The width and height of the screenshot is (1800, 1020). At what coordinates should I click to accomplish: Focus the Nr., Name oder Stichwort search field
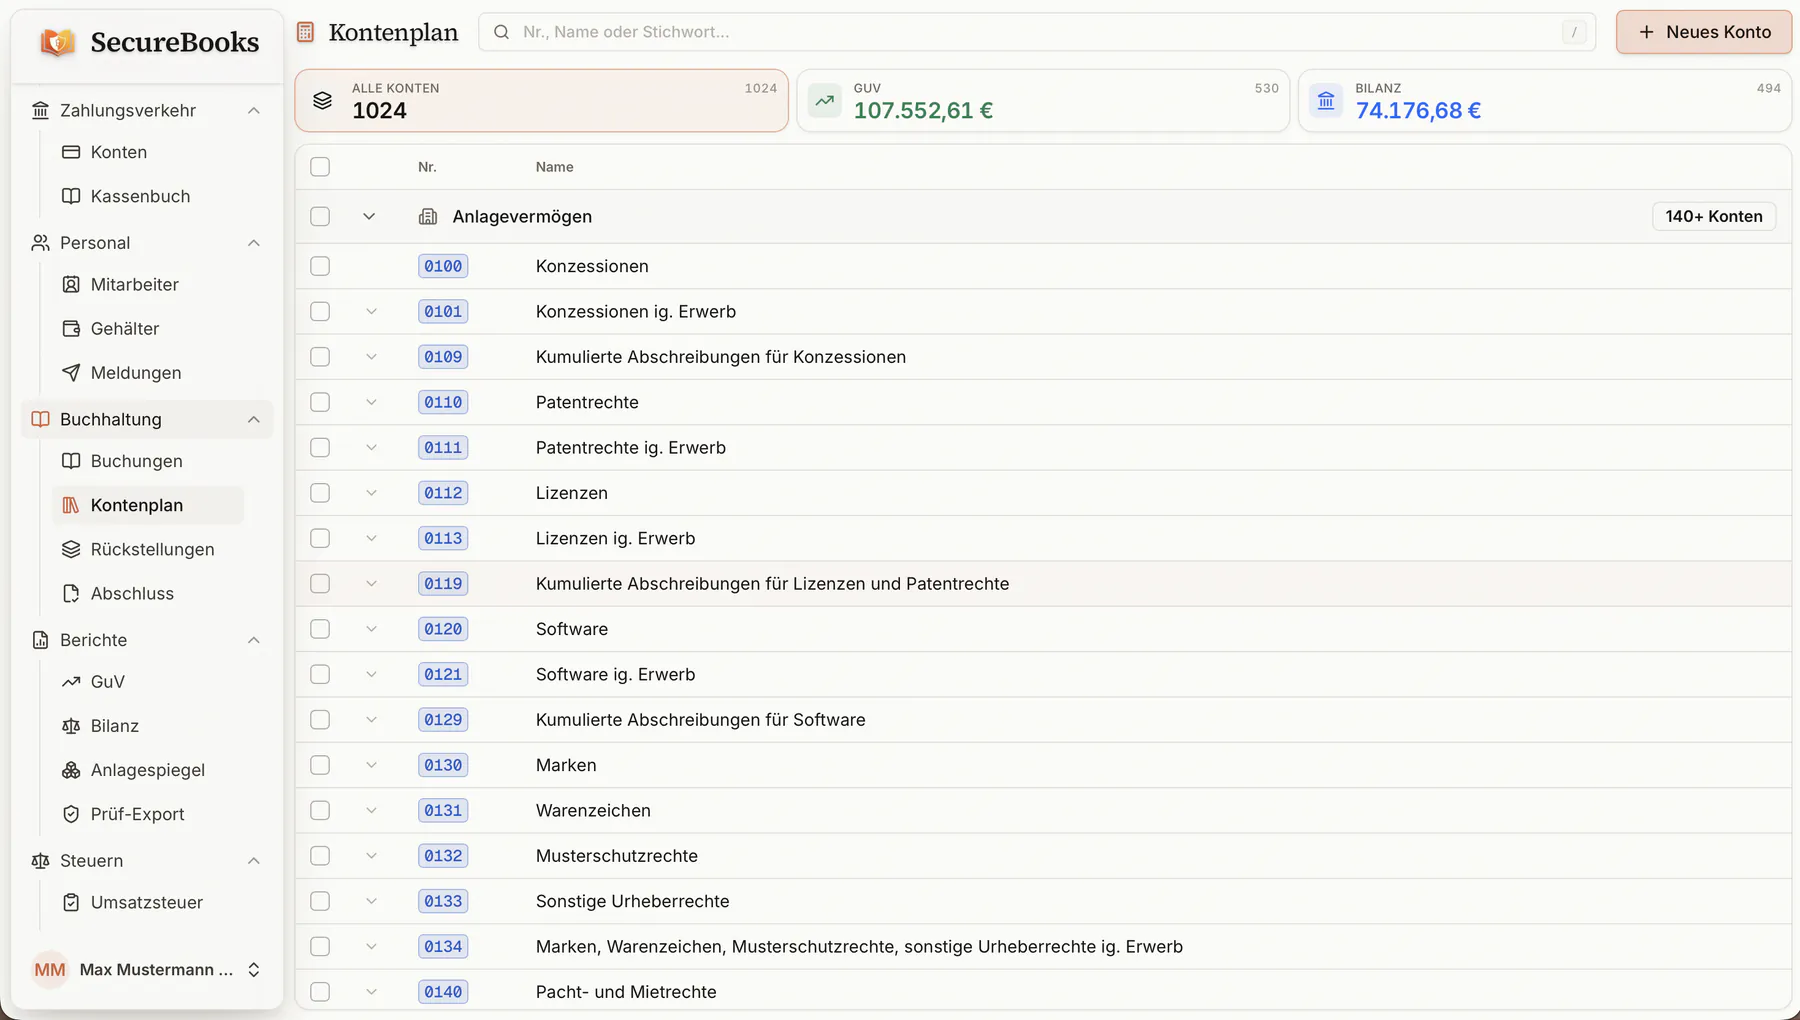coord(1037,32)
